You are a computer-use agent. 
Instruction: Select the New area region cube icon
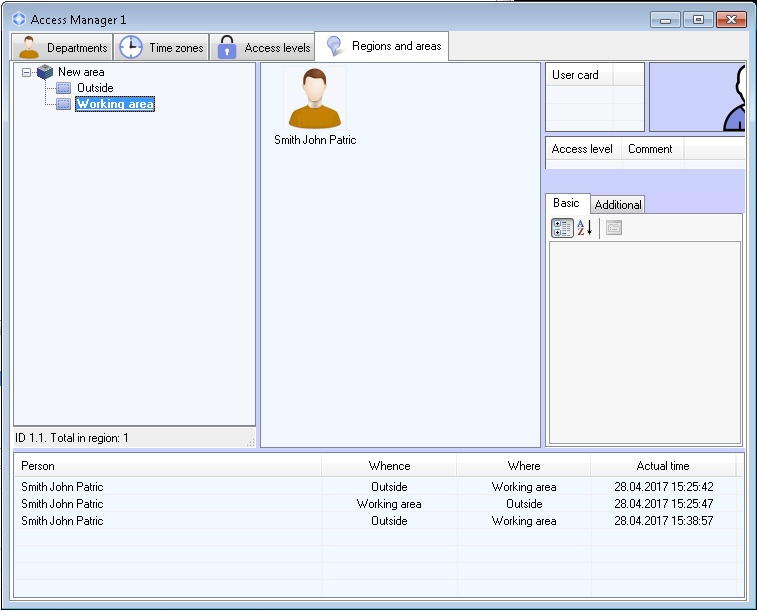click(45, 72)
